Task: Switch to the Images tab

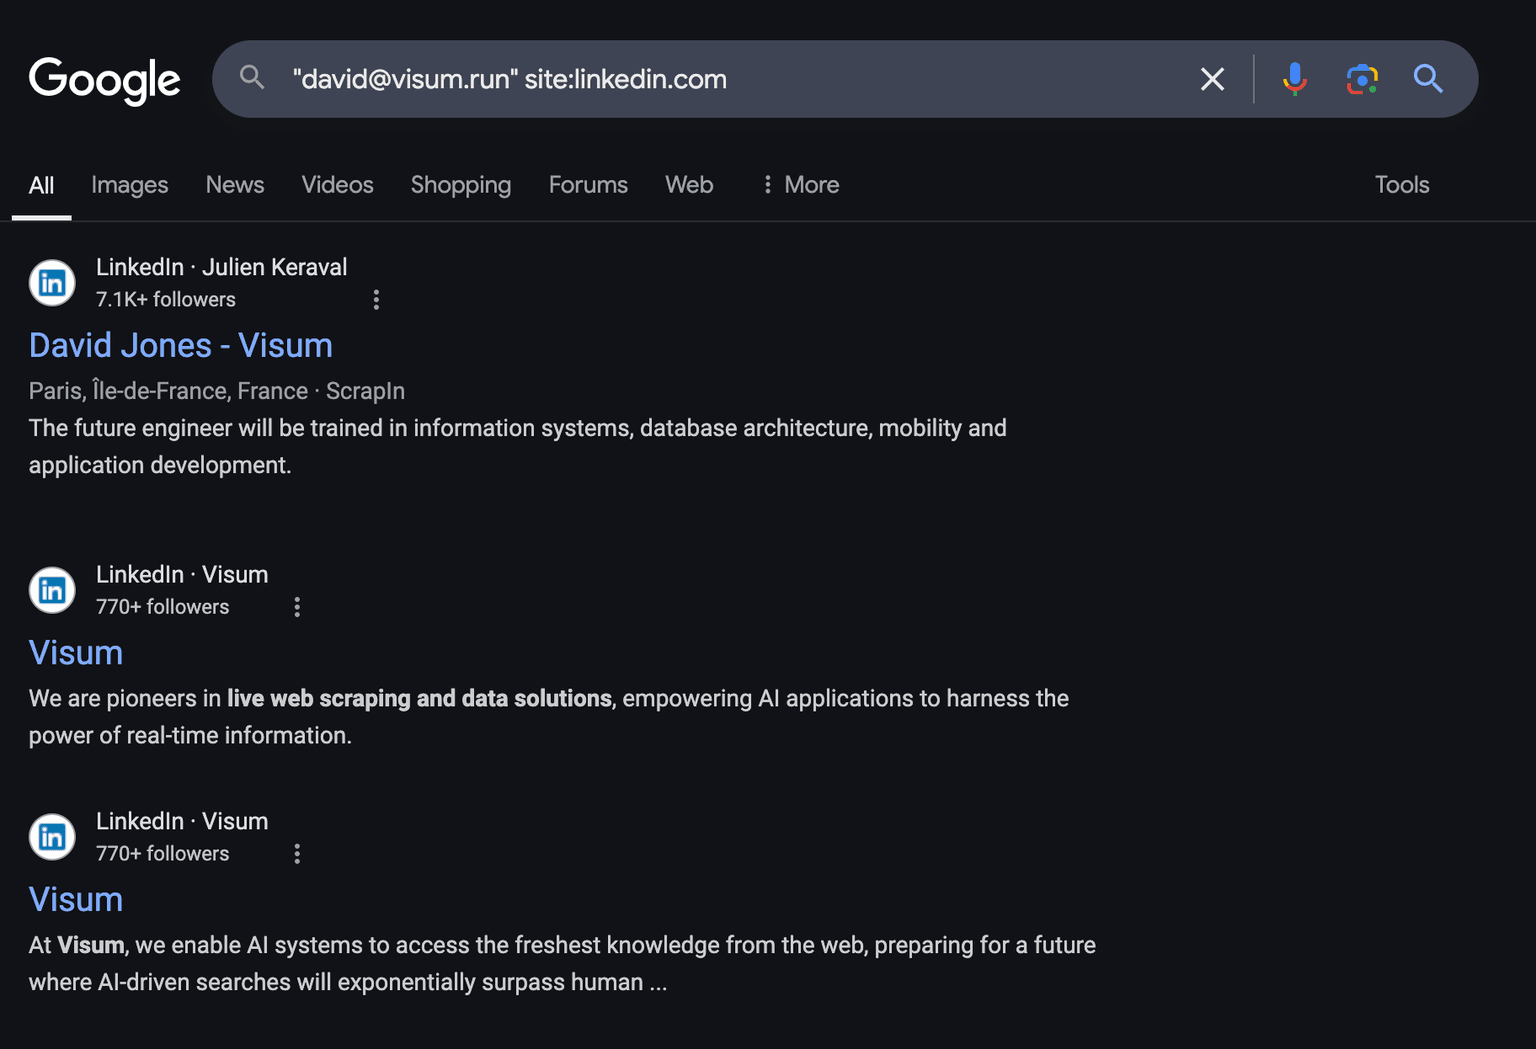Action: coord(130,185)
